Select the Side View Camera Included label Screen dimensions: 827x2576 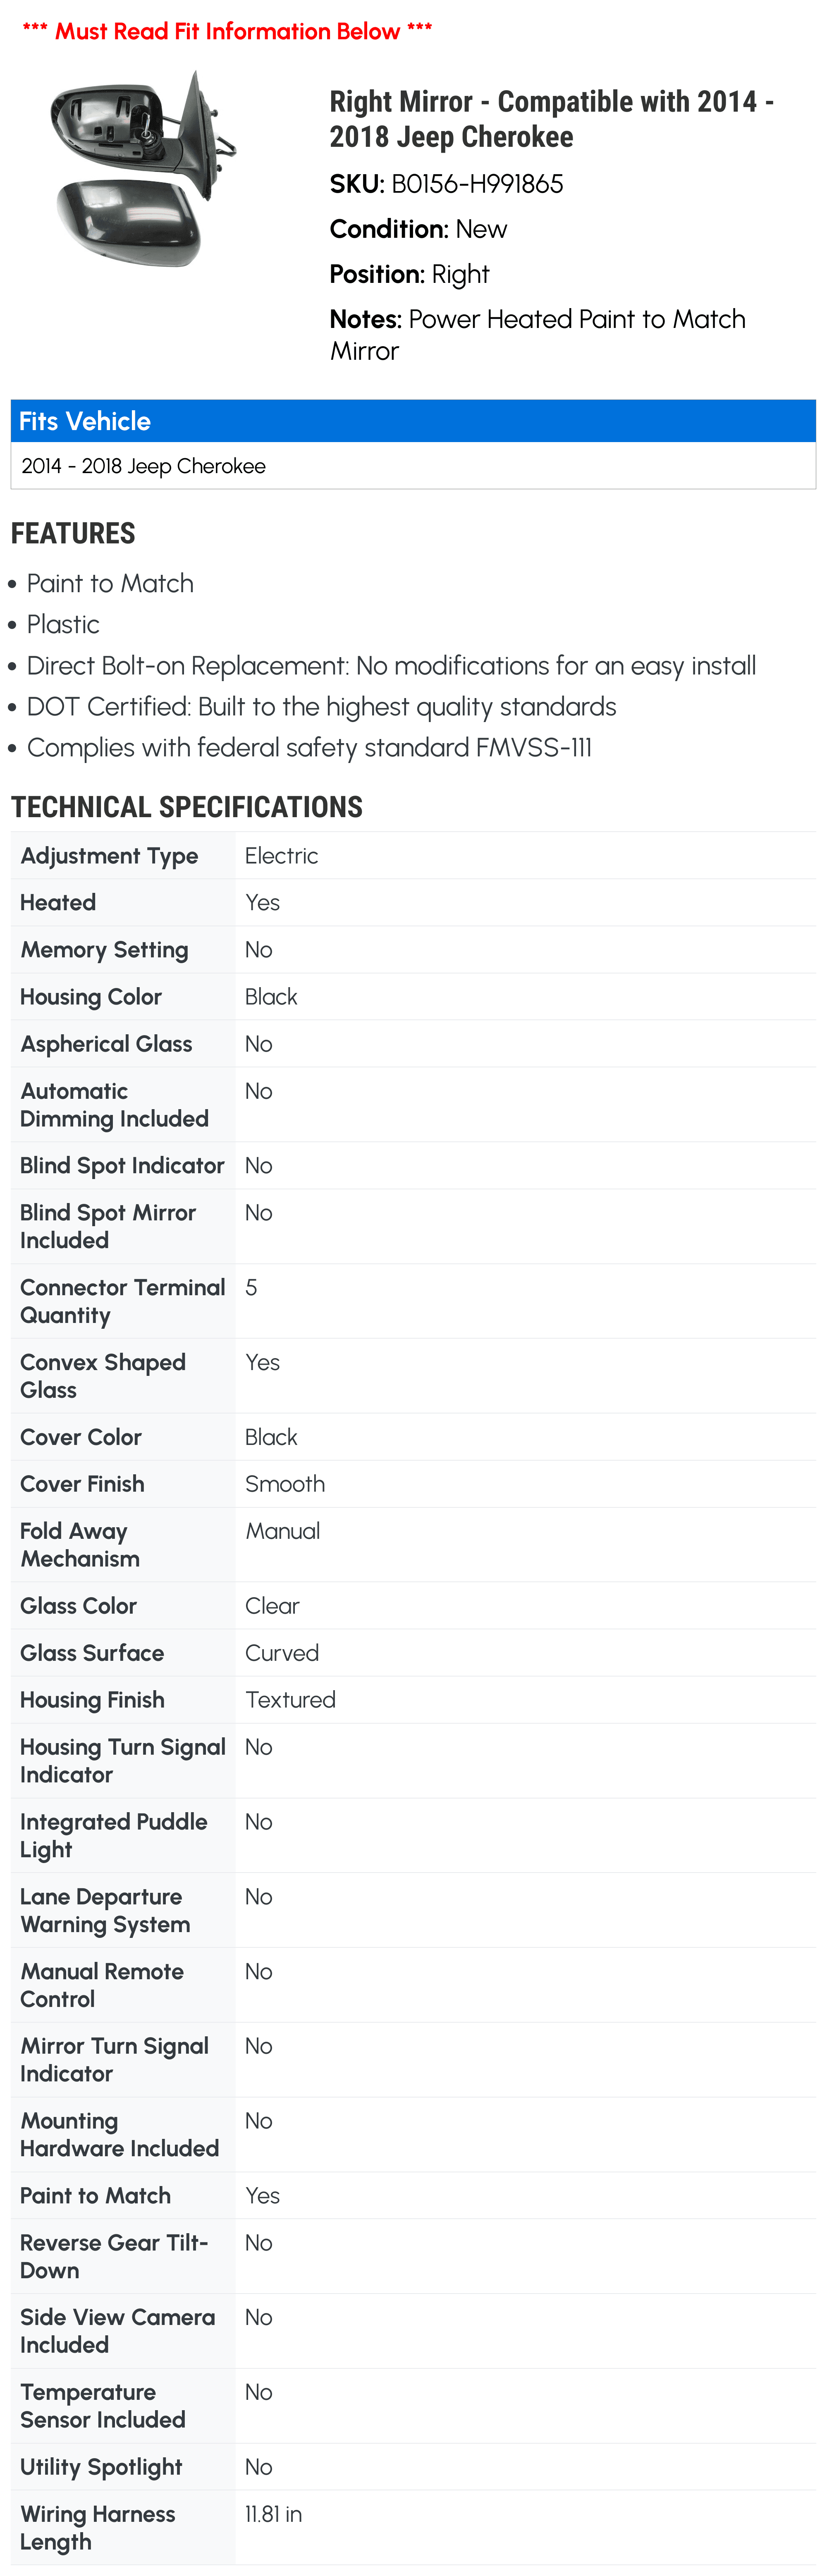click(117, 2331)
